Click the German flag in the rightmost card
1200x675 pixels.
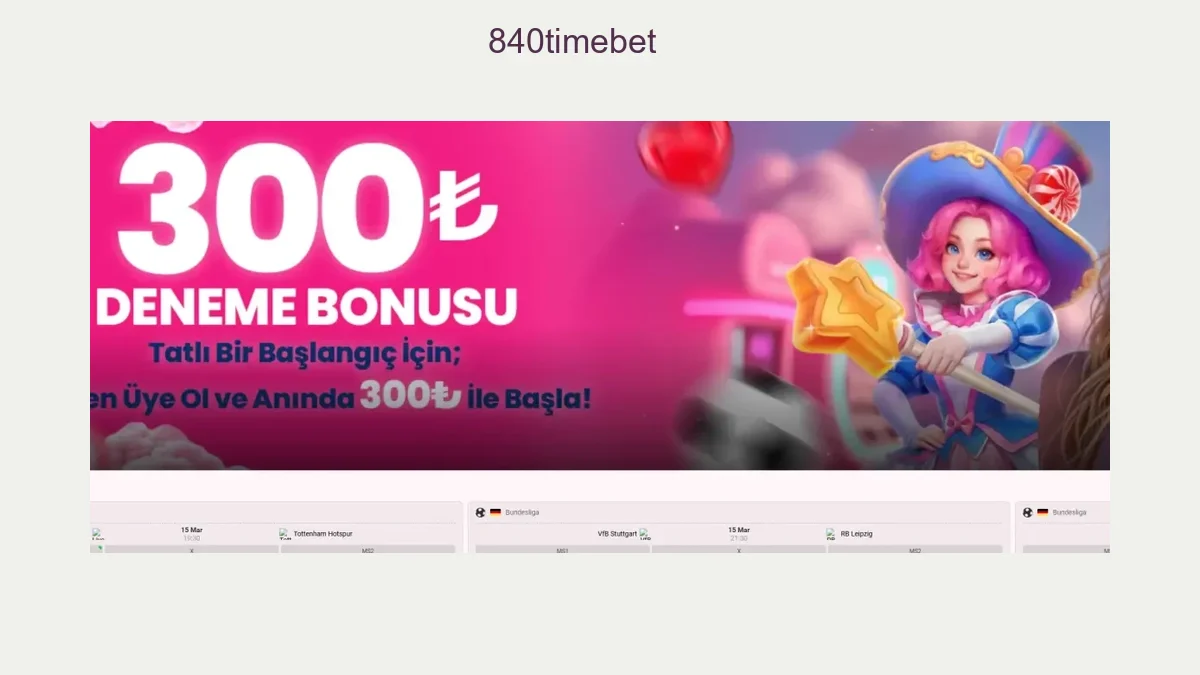[1042, 512]
